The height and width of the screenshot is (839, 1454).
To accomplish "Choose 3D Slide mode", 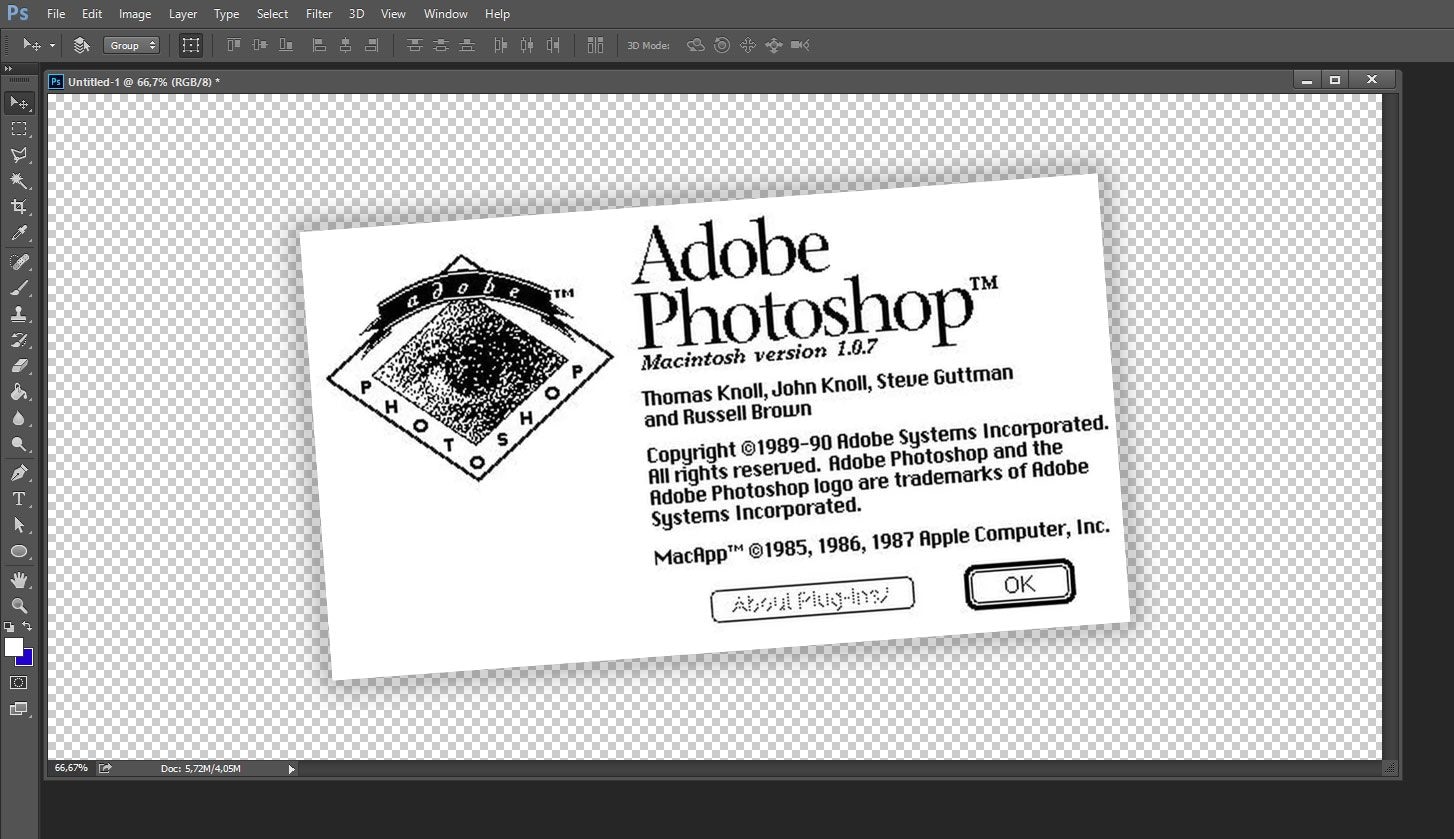I will (773, 45).
